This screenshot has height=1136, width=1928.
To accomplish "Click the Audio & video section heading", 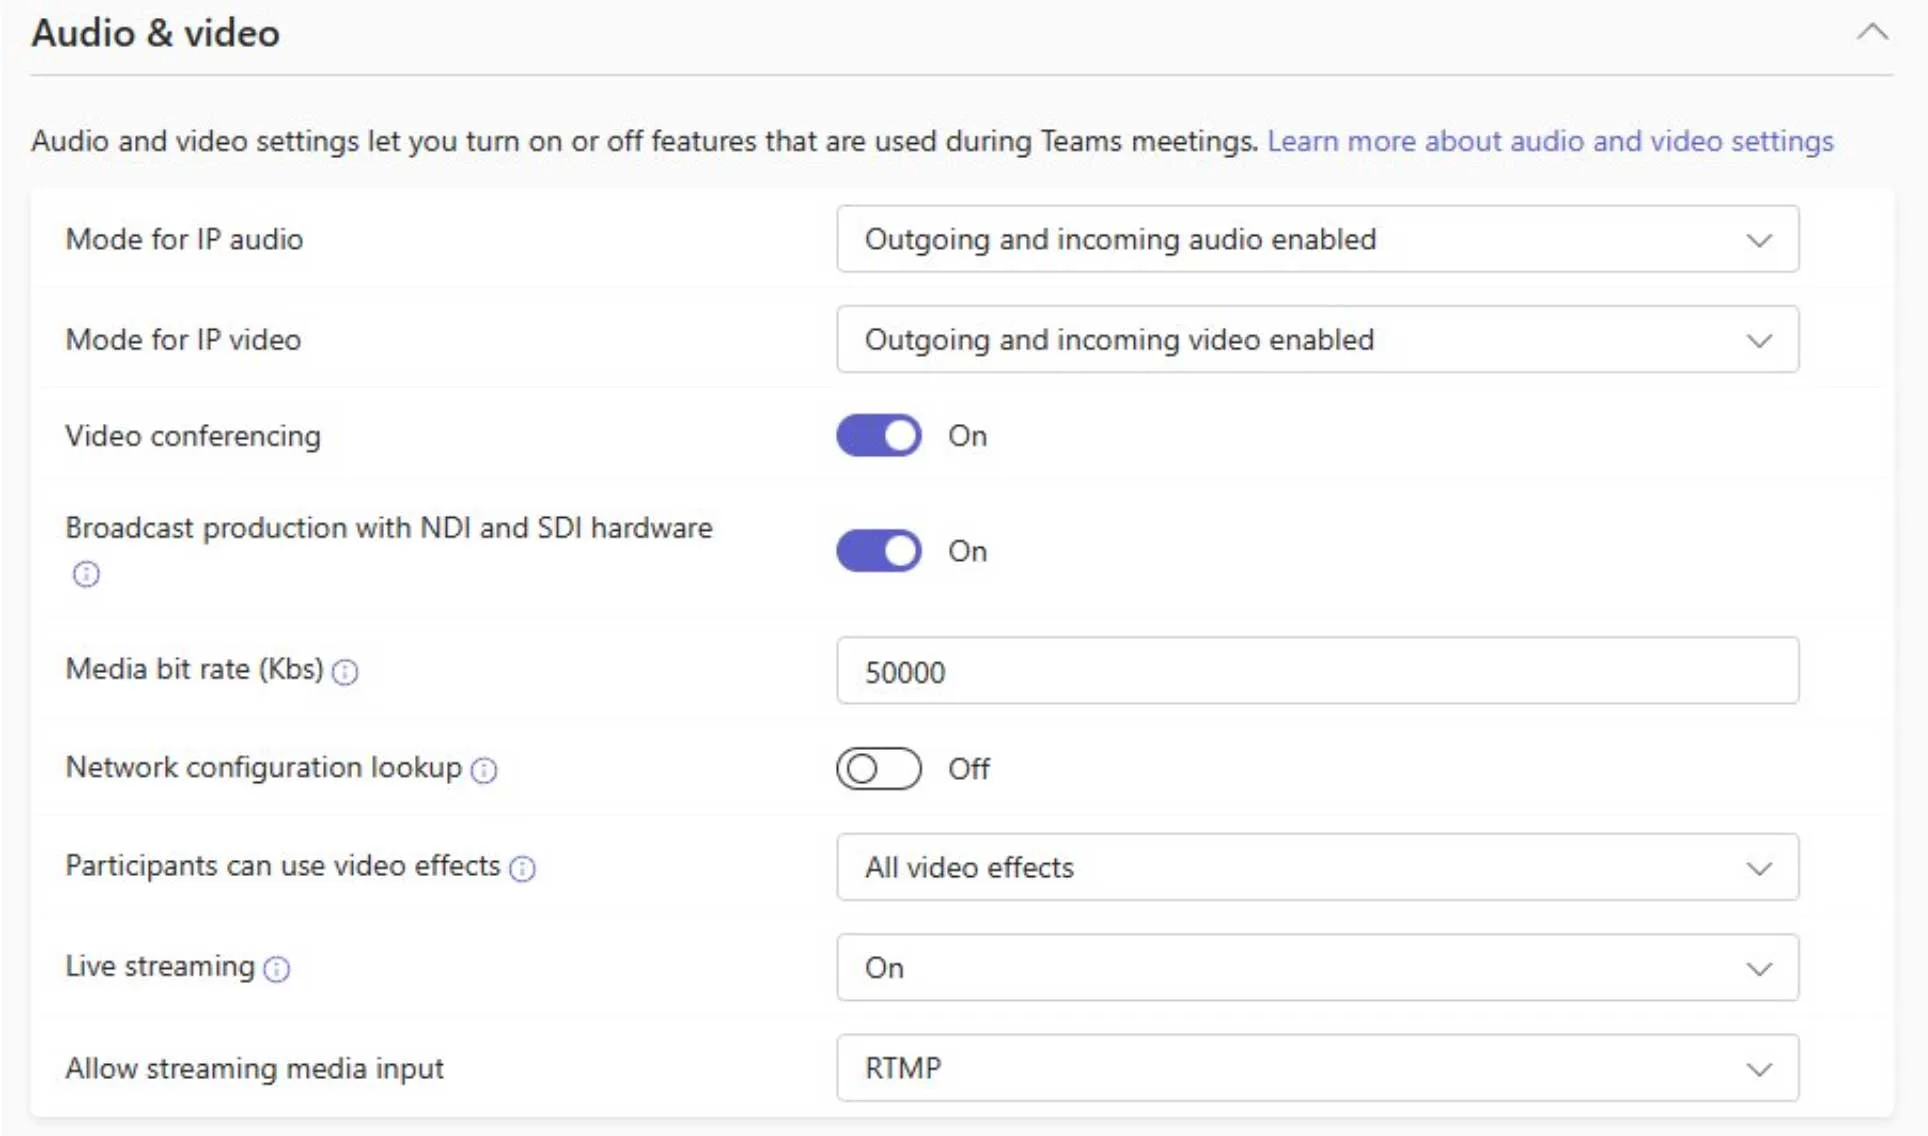I will point(155,33).
